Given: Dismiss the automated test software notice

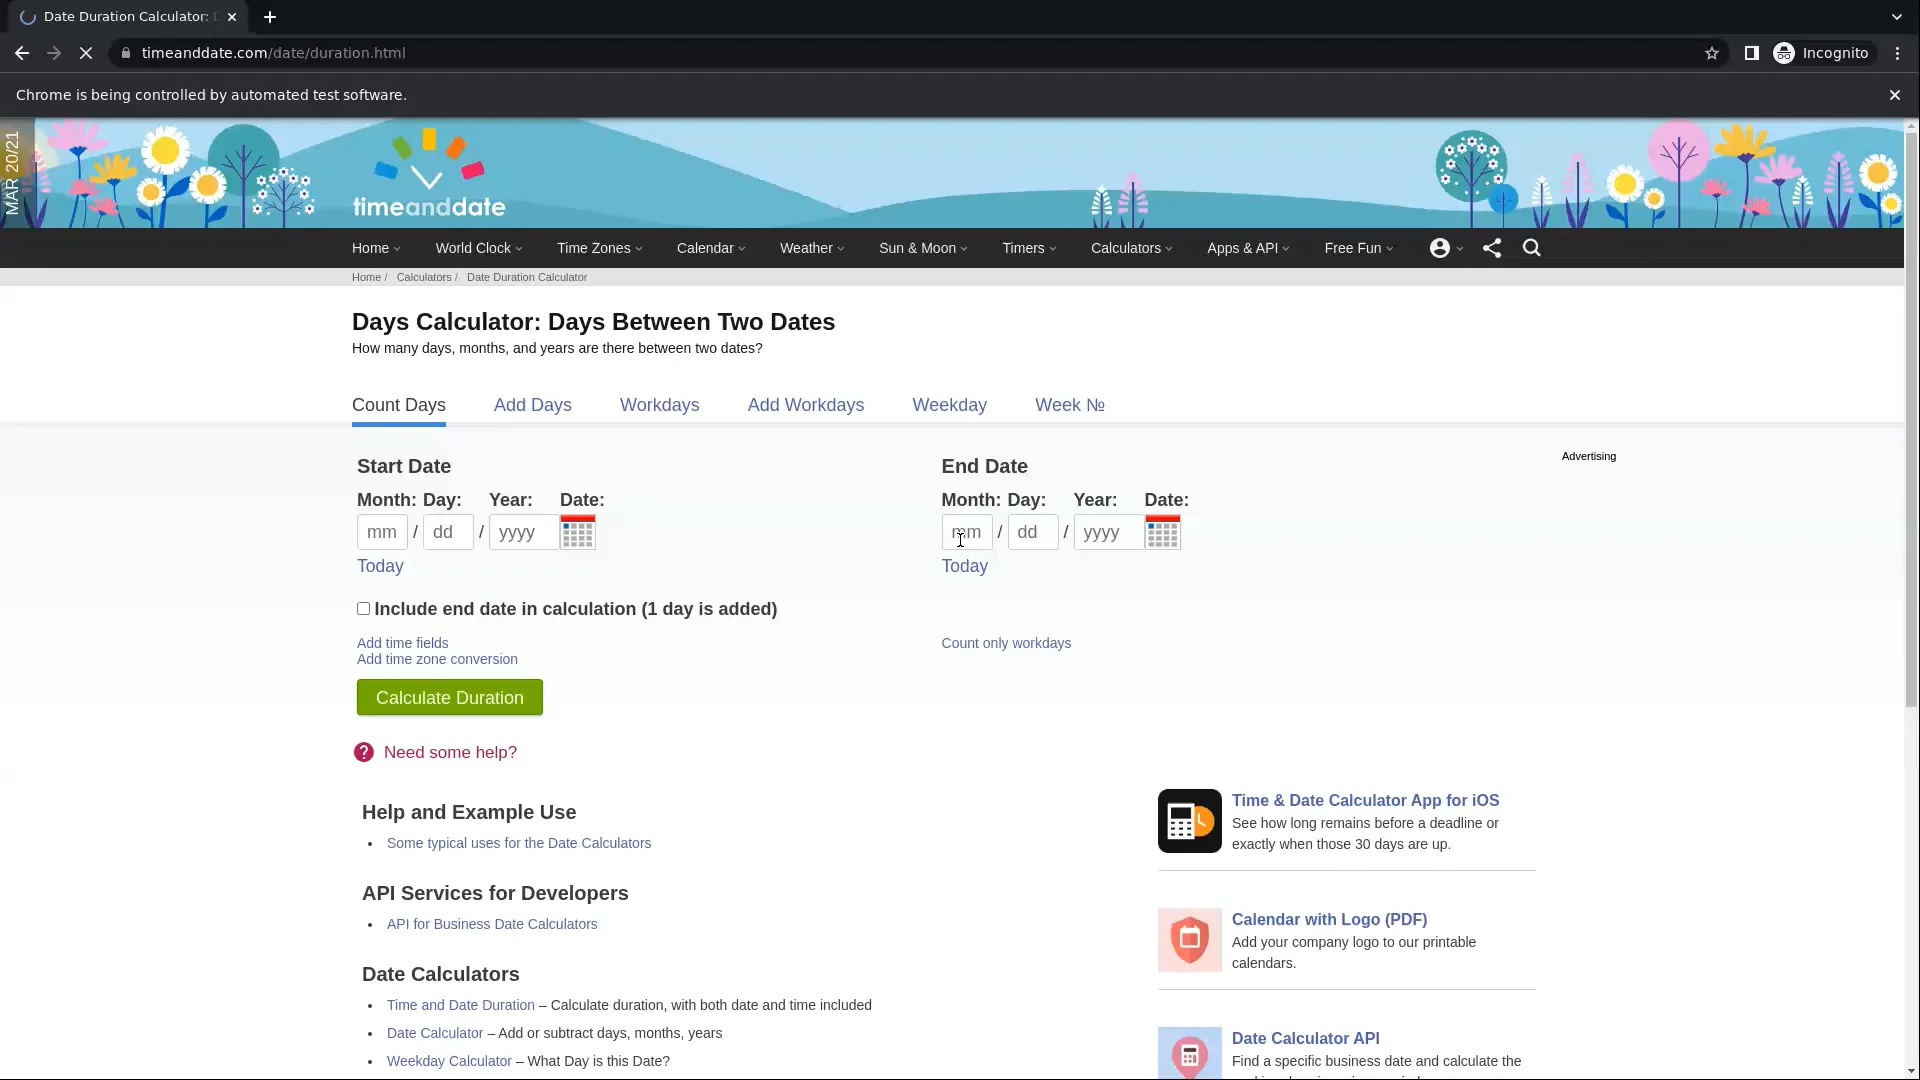Looking at the screenshot, I should pos(1895,95).
